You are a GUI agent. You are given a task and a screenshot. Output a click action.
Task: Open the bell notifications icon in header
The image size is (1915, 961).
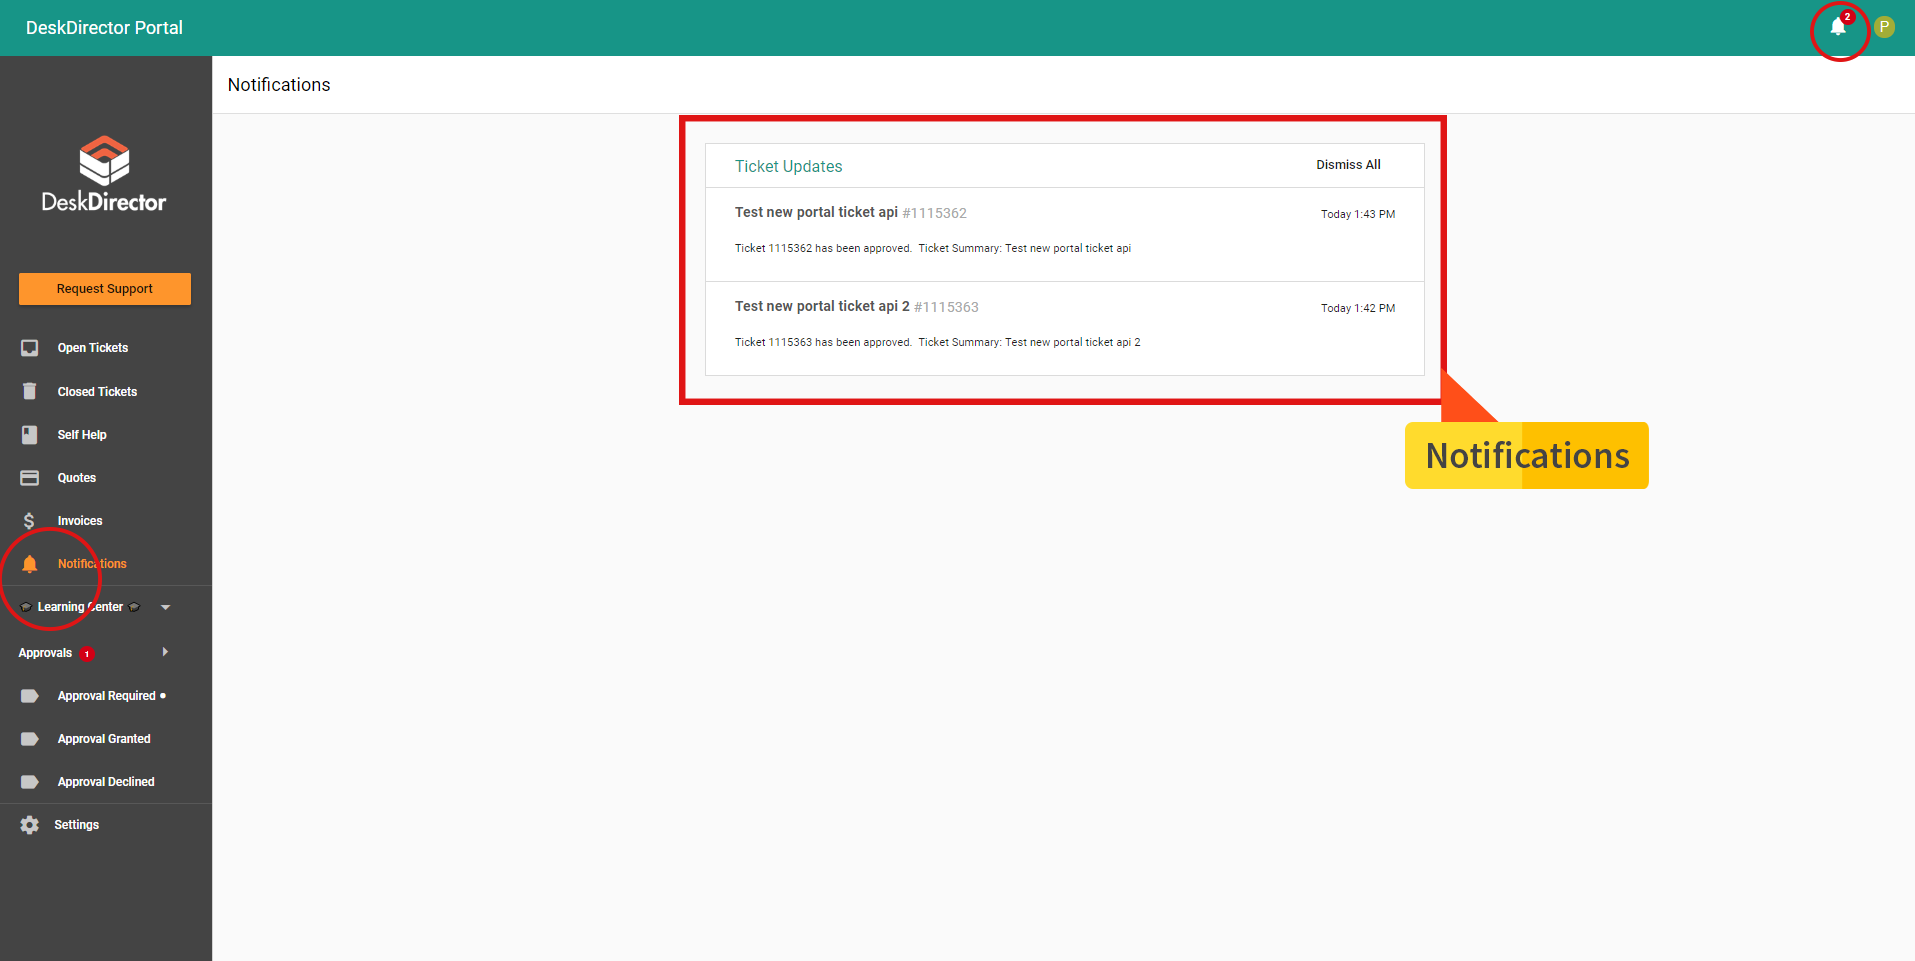(x=1838, y=27)
